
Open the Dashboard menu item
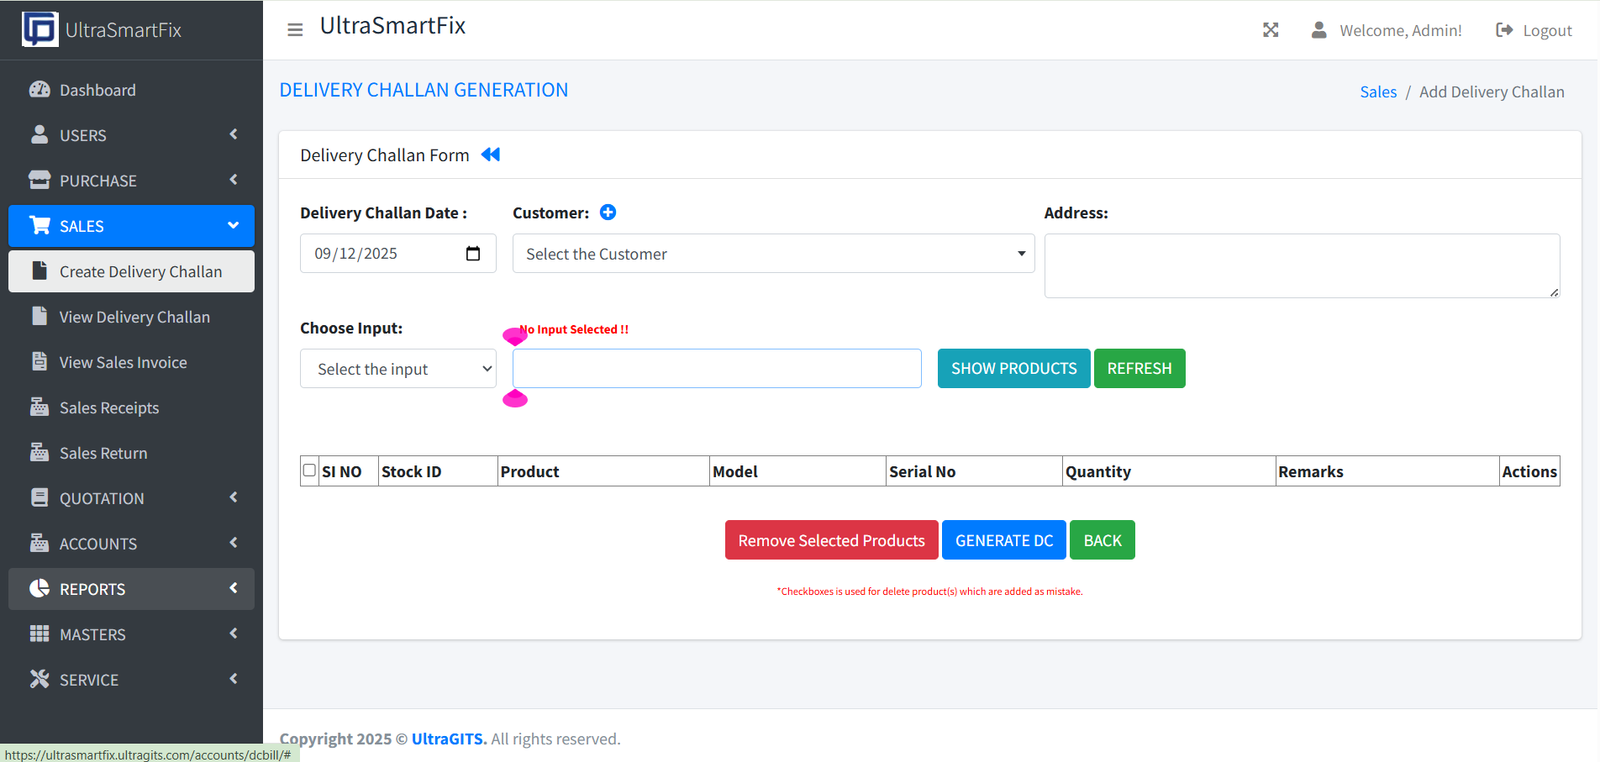pyautogui.click(x=131, y=90)
